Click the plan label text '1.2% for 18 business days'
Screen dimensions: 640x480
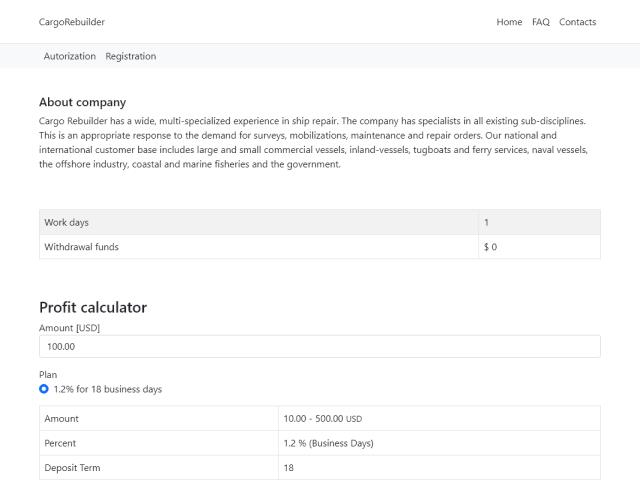click(108, 389)
